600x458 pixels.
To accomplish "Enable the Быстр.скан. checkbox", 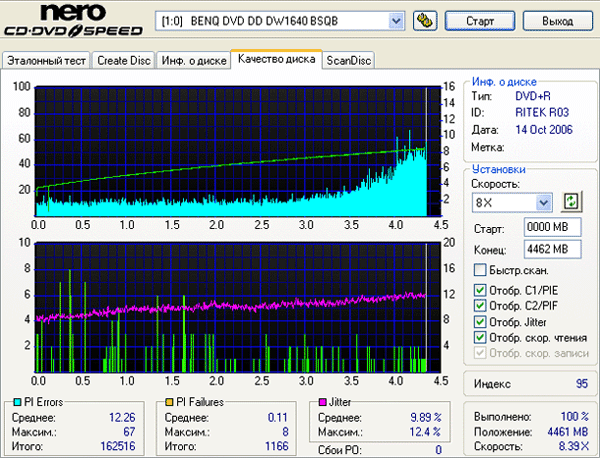I will (481, 271).
